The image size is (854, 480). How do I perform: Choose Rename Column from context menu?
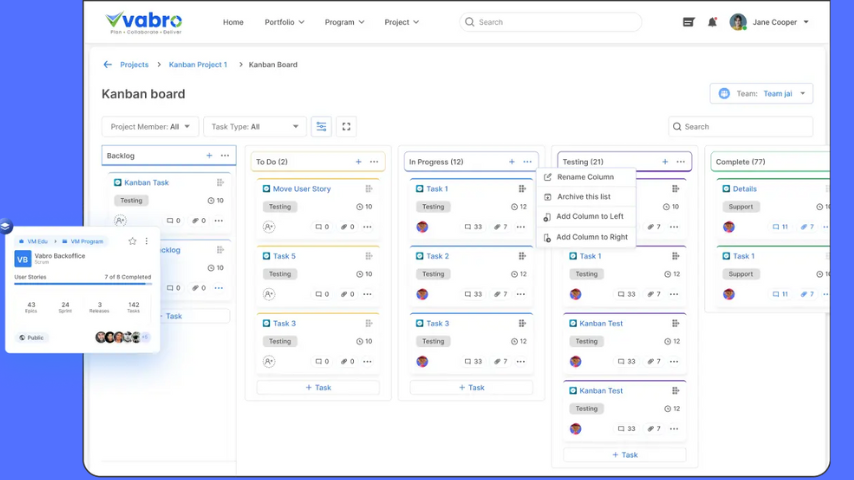586,177
